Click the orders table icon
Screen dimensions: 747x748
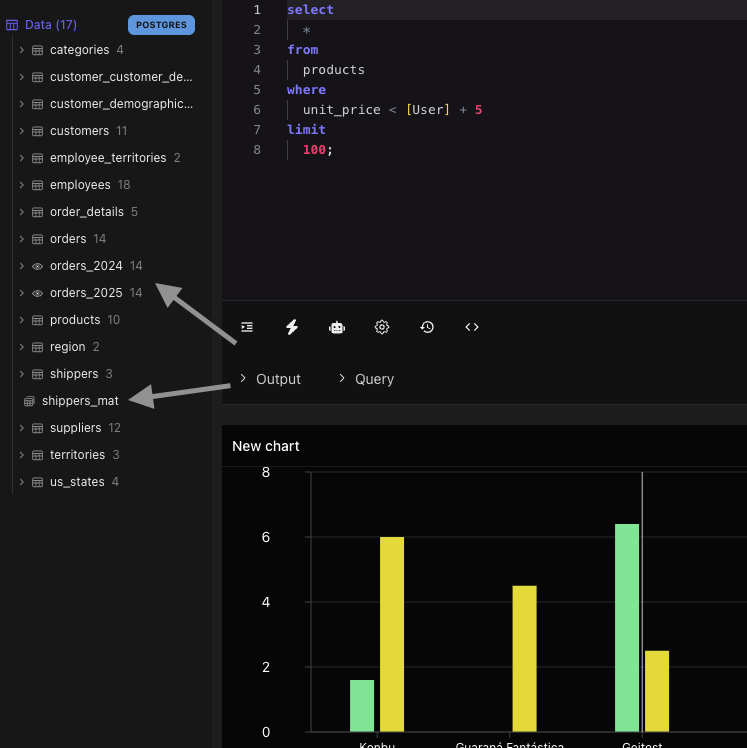(37, 239)
